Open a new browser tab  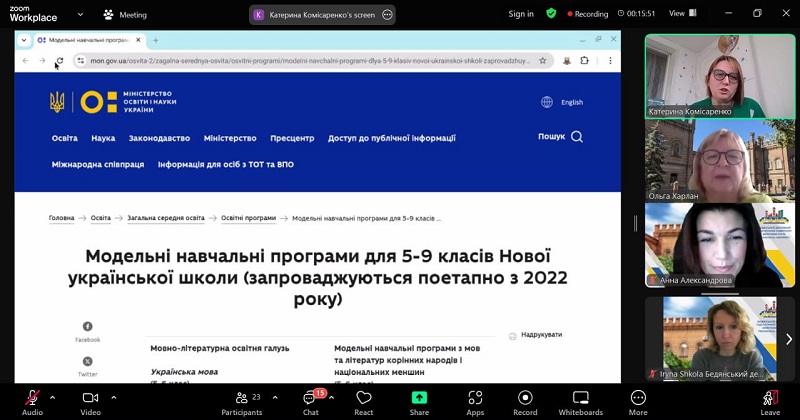pos(156,40)
